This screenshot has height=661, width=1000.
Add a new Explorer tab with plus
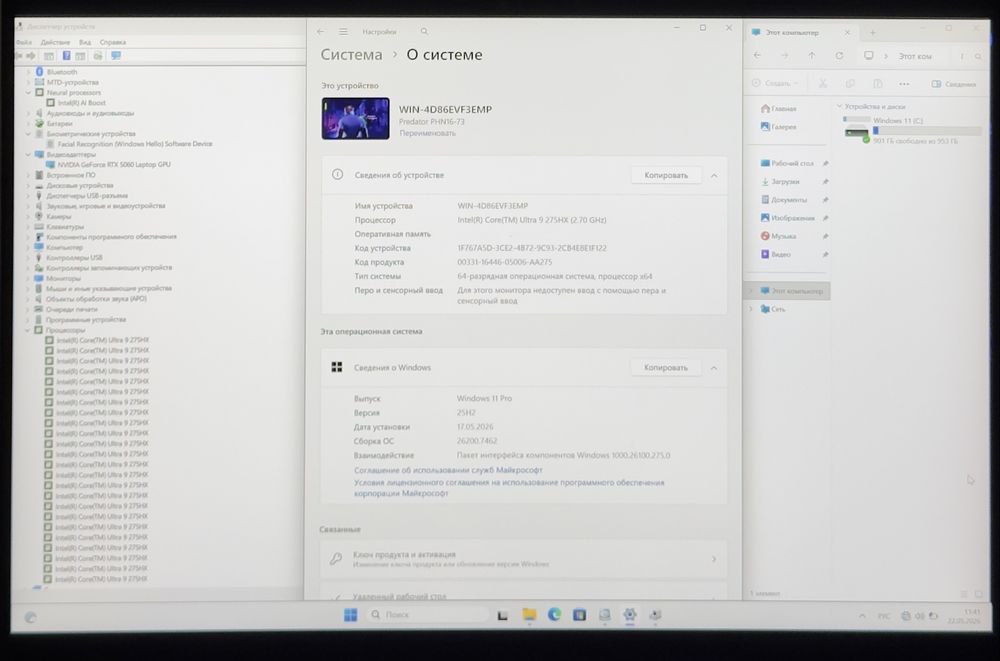pos(872,32)
